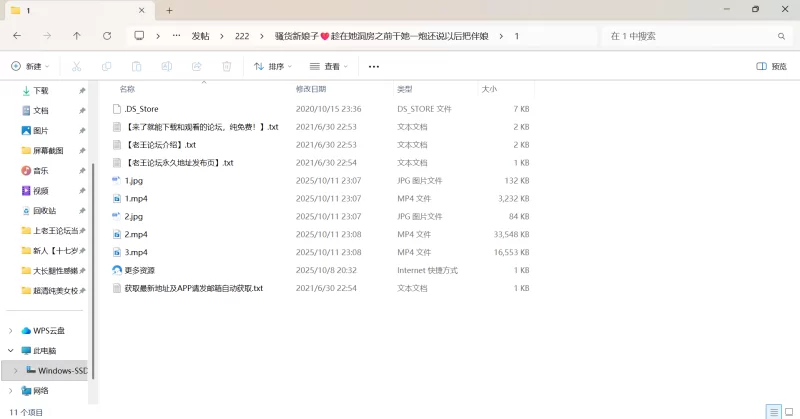This screenshot has height=419, width=800.
Task: Click the Up directory arrow
Action: pyautogui.click(x=77, y=36)
